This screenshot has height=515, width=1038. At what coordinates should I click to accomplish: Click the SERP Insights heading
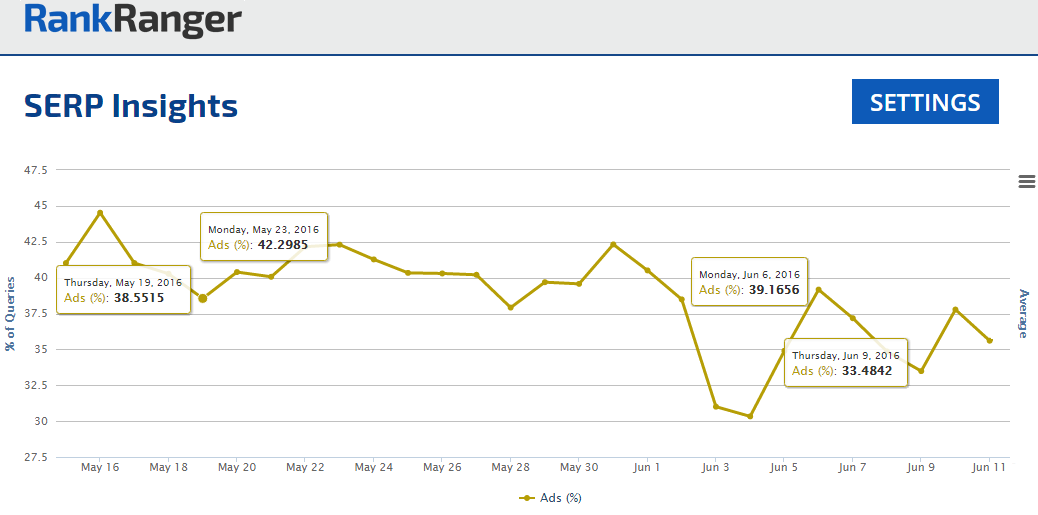click(x=131, y=105)
